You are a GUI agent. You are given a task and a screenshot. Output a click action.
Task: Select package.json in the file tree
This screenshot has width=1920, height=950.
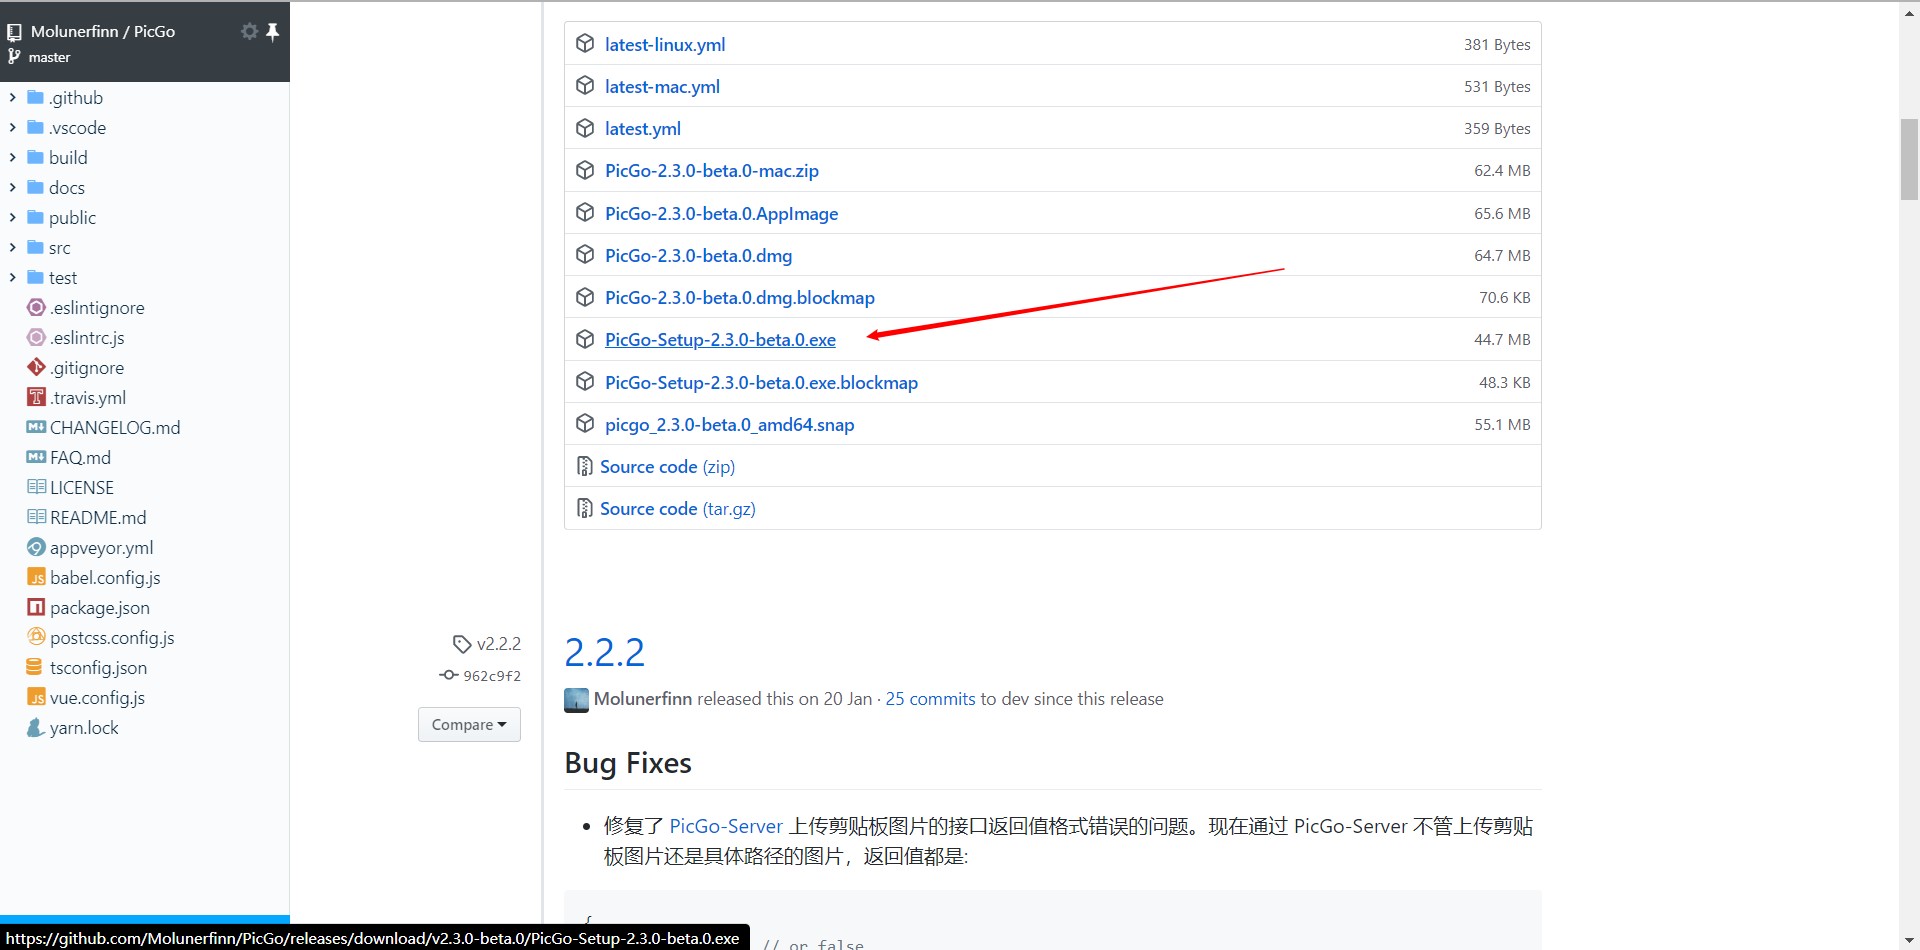(x=100, y=608)
